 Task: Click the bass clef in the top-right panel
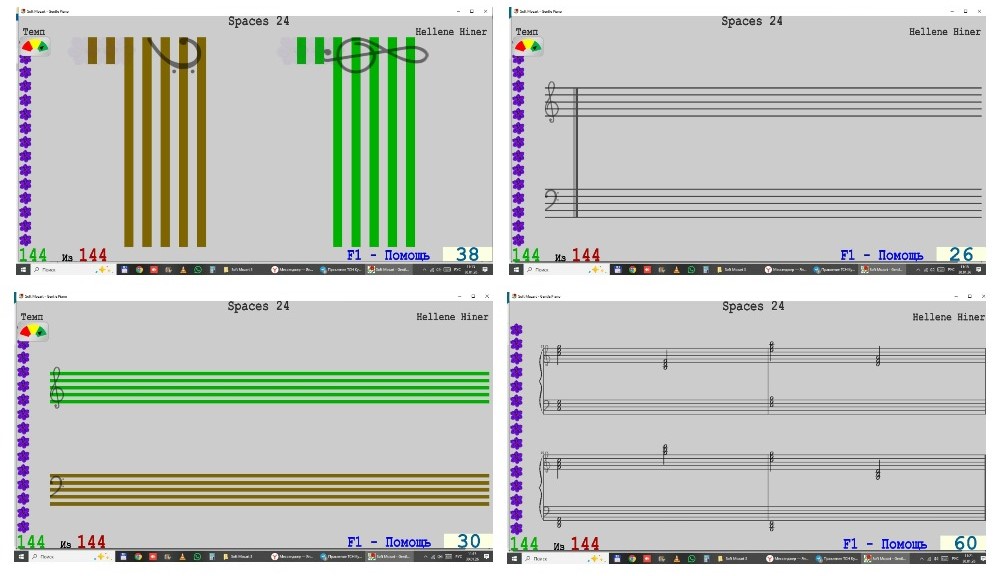[551, 201]
